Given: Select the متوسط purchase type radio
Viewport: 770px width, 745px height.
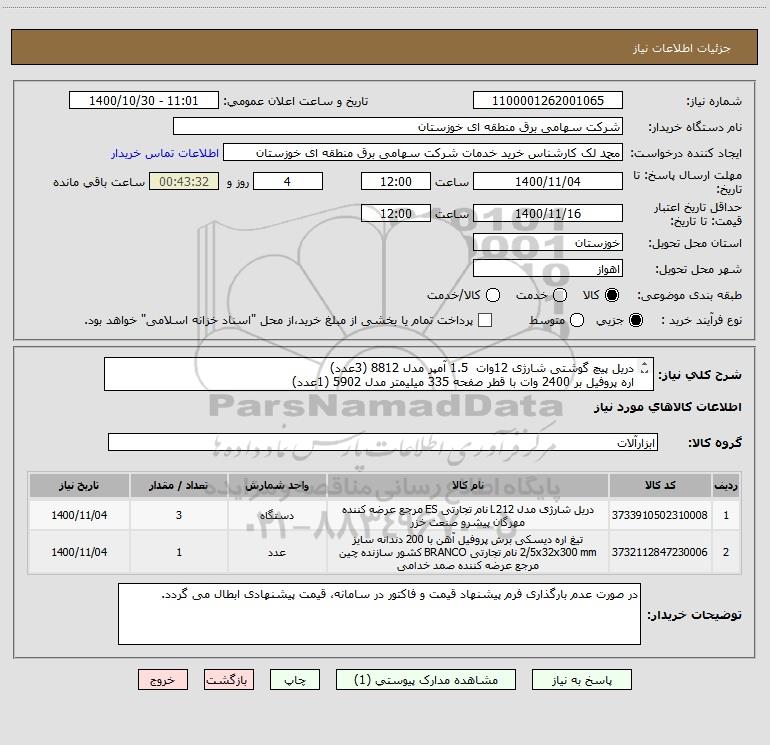Looking at the screenshot, I should (577, 320).
